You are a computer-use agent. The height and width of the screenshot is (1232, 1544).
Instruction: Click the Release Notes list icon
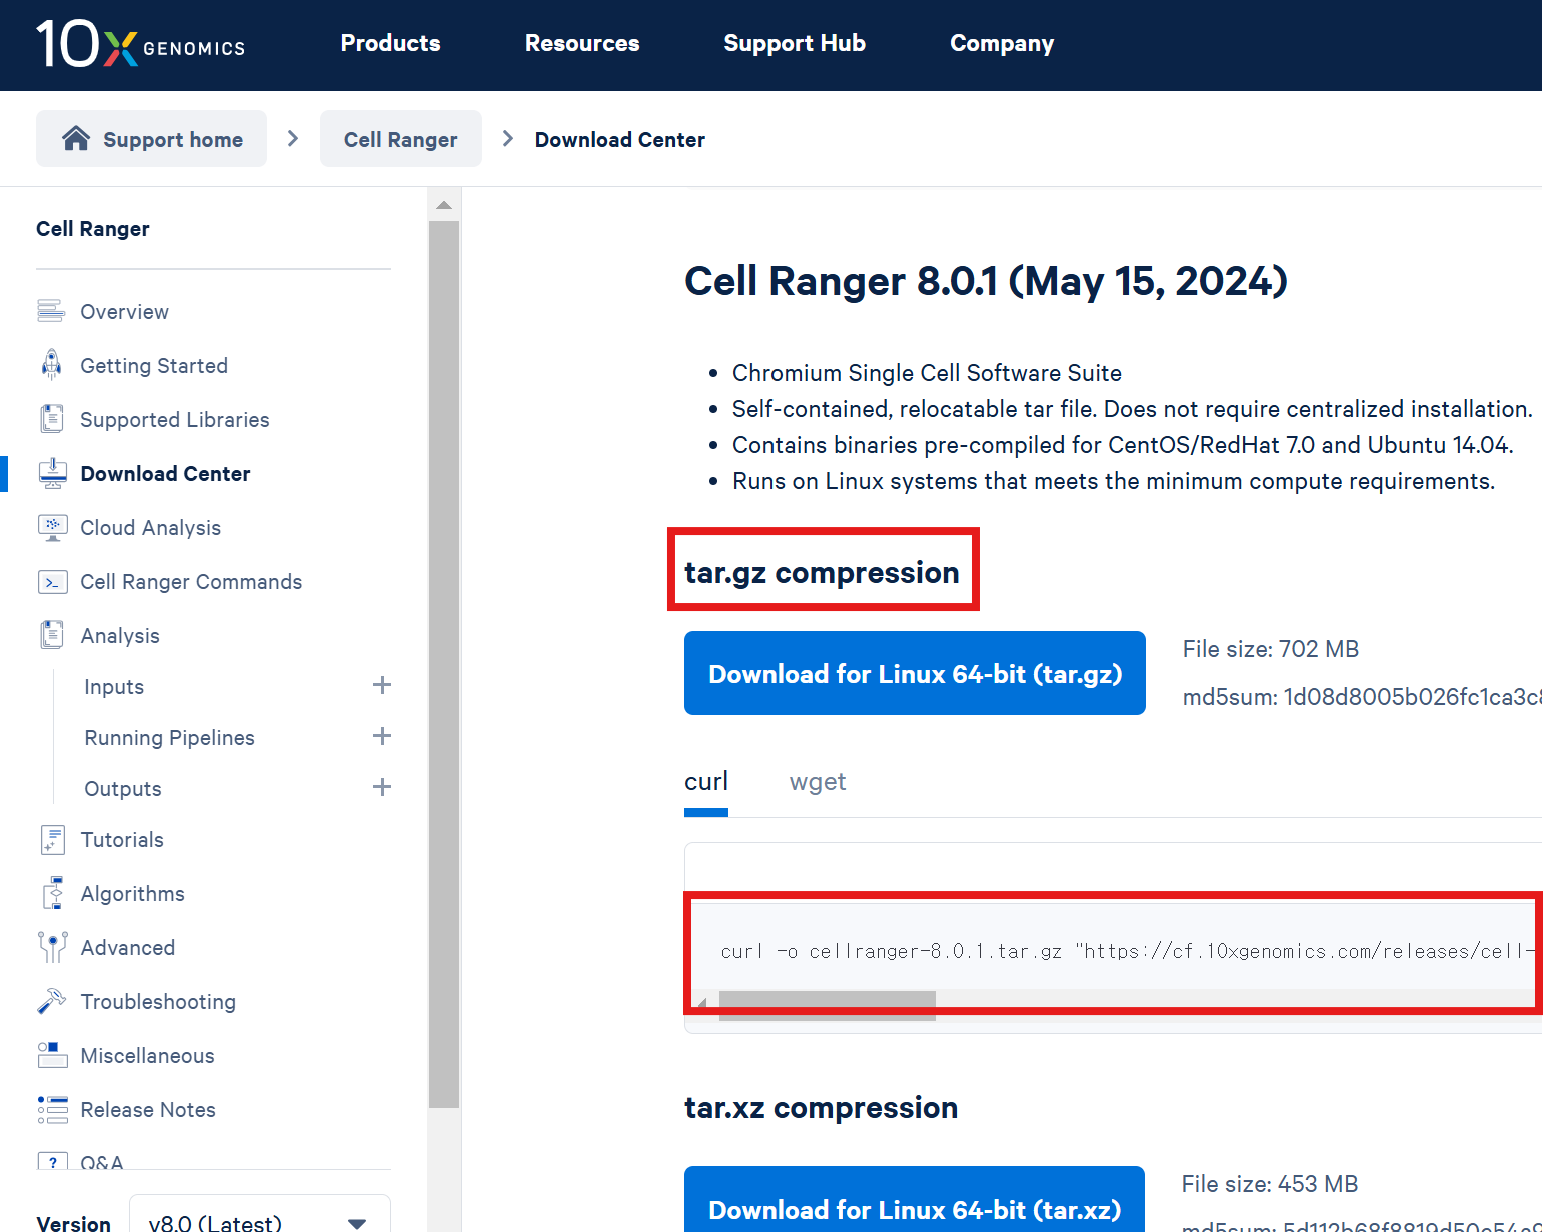click(x=52, y=1109)
